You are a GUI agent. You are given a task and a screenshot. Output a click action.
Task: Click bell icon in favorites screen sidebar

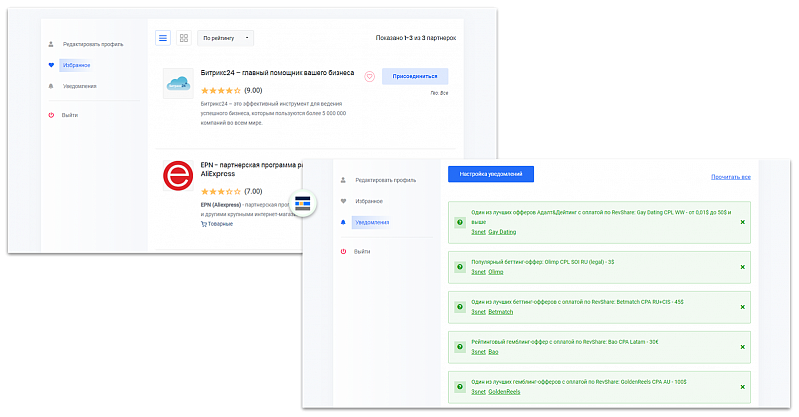(x=51, y=86)
